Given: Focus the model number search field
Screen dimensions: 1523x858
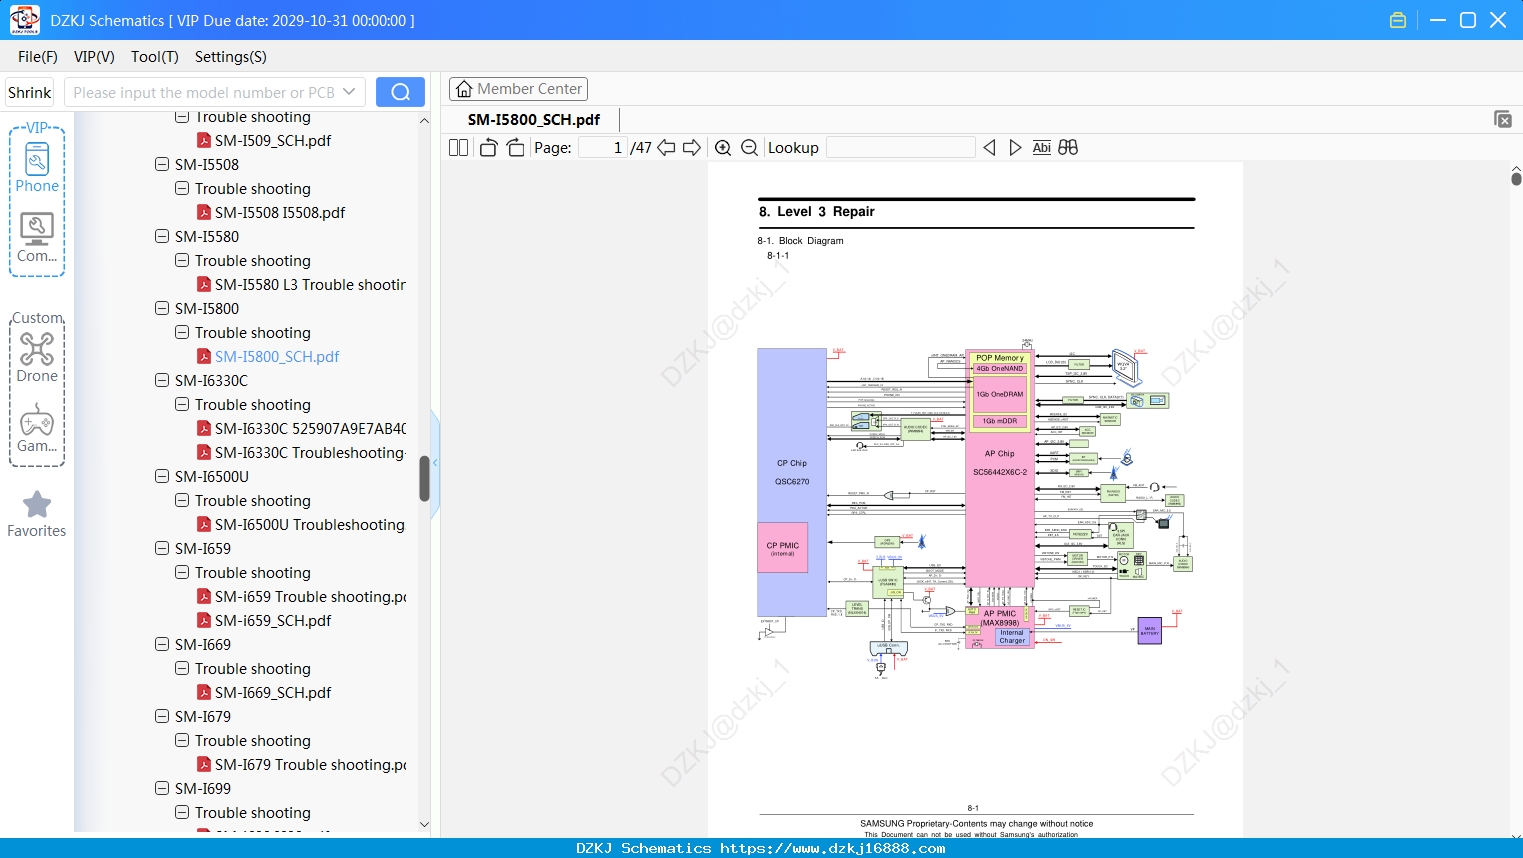Looking at the screenshot, I should click(204, 92).
